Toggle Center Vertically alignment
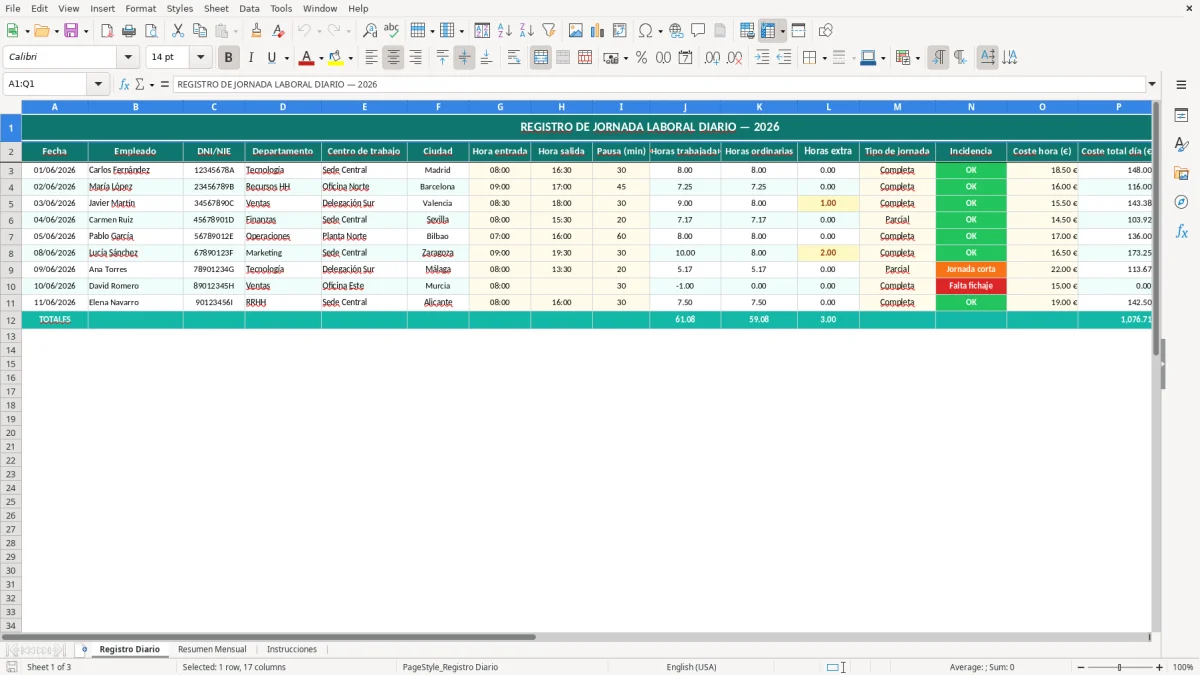 coord(464,58)
